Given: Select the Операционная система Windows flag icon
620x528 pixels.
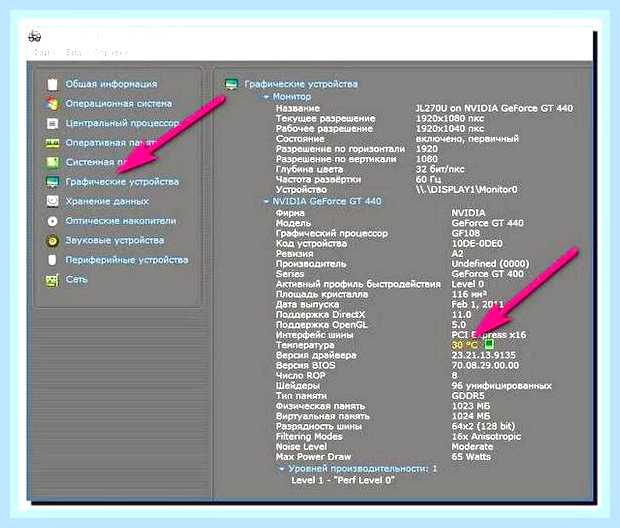Looking at the screenshot, I should tap(53, 104).
